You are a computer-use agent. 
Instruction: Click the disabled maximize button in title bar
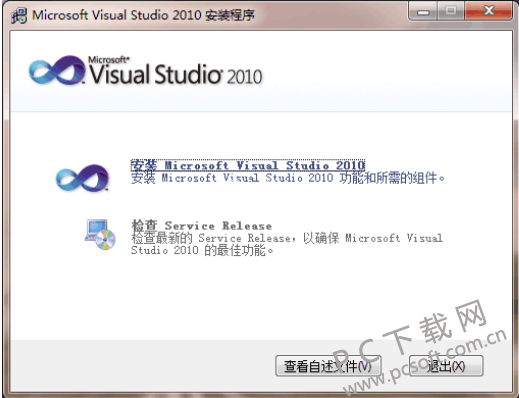pyautogui.click(x=451, y=11)
